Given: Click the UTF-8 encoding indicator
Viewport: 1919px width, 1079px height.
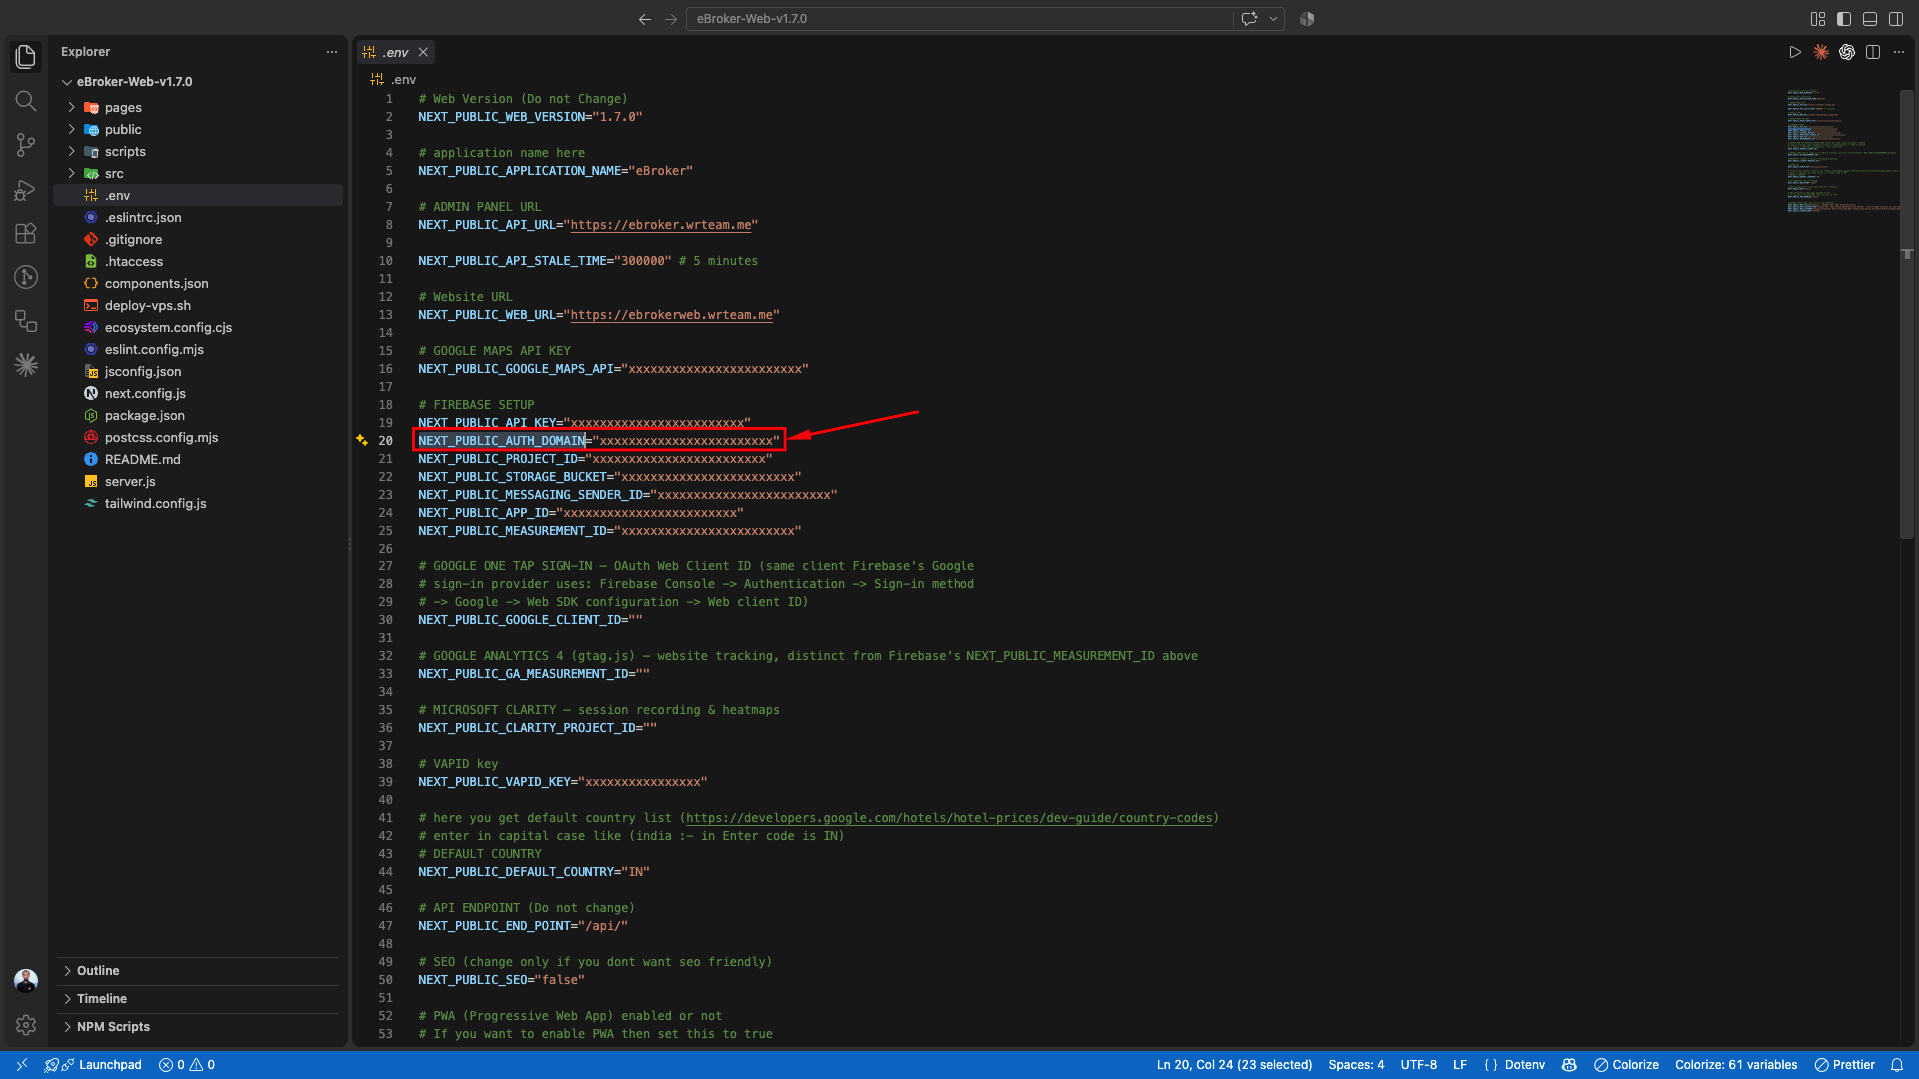Looking at the screenshot, I should tap(1418, 1065).
